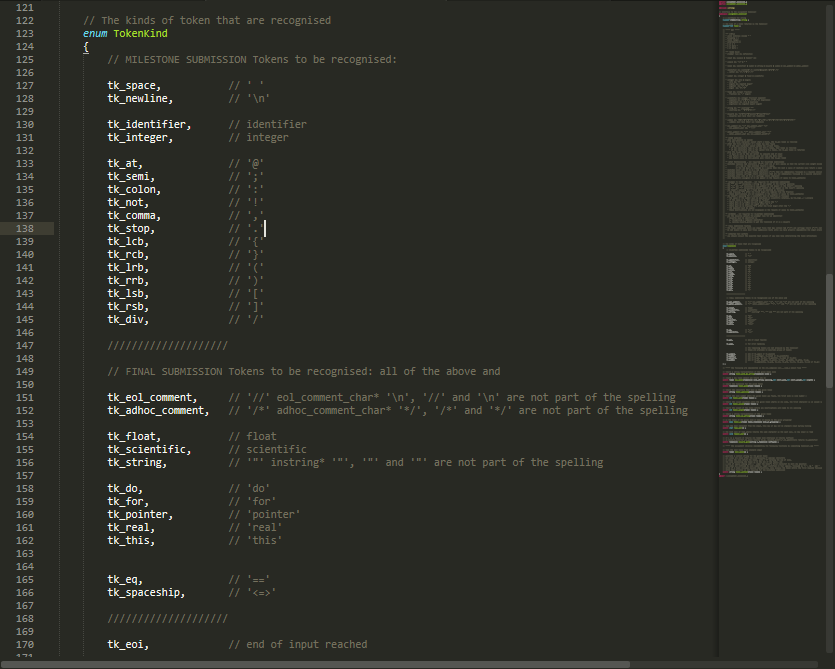Viewport: 835px width, 669px height.
Task: Click line number 149 in the gutter
Action: coord(25,371)
